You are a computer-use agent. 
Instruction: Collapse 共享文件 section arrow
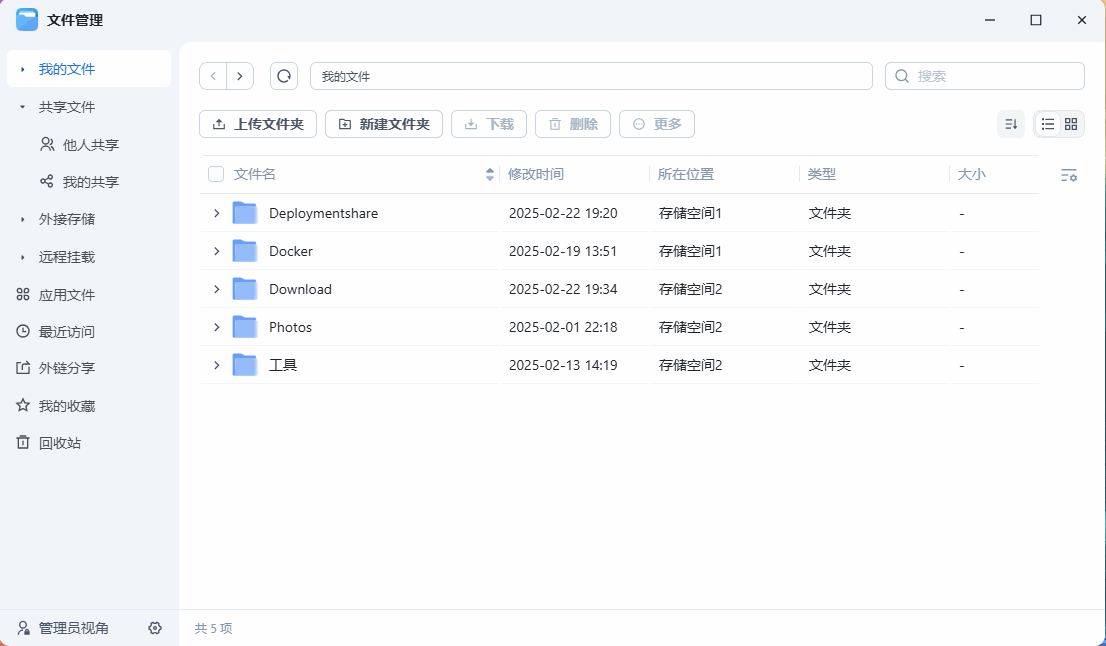tap(23, 107)
